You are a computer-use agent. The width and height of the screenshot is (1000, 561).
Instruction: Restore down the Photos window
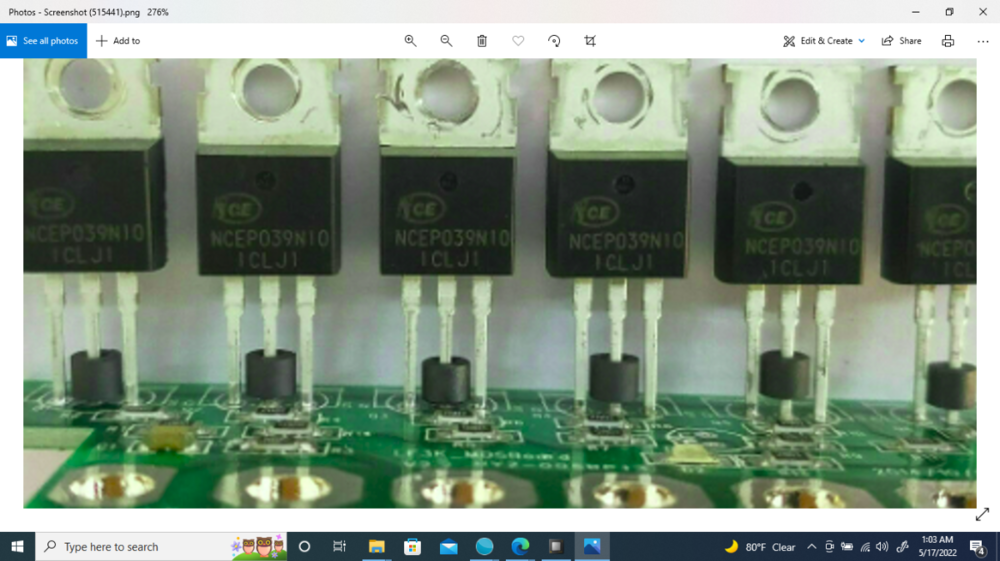(x=949, y=11)
